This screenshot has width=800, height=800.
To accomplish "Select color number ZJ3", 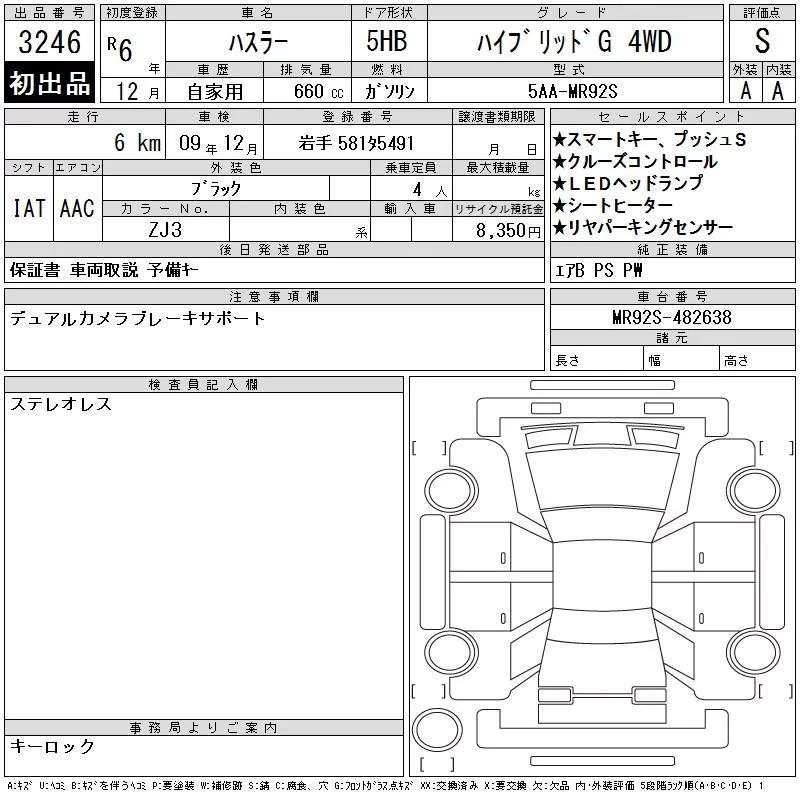I will point(165,230).
